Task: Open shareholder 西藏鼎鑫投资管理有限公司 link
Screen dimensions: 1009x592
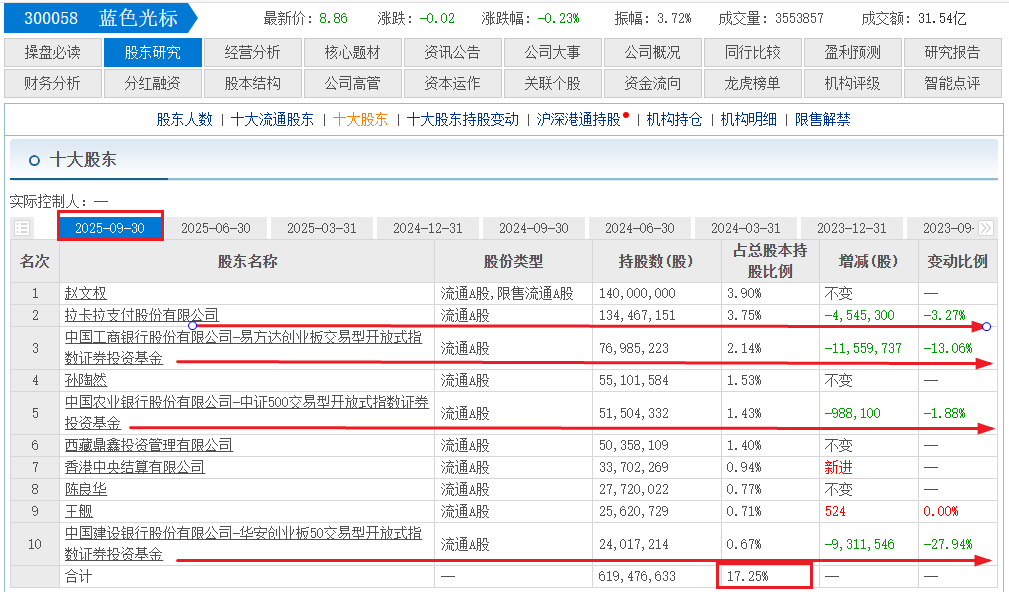Action: [149, 445]
